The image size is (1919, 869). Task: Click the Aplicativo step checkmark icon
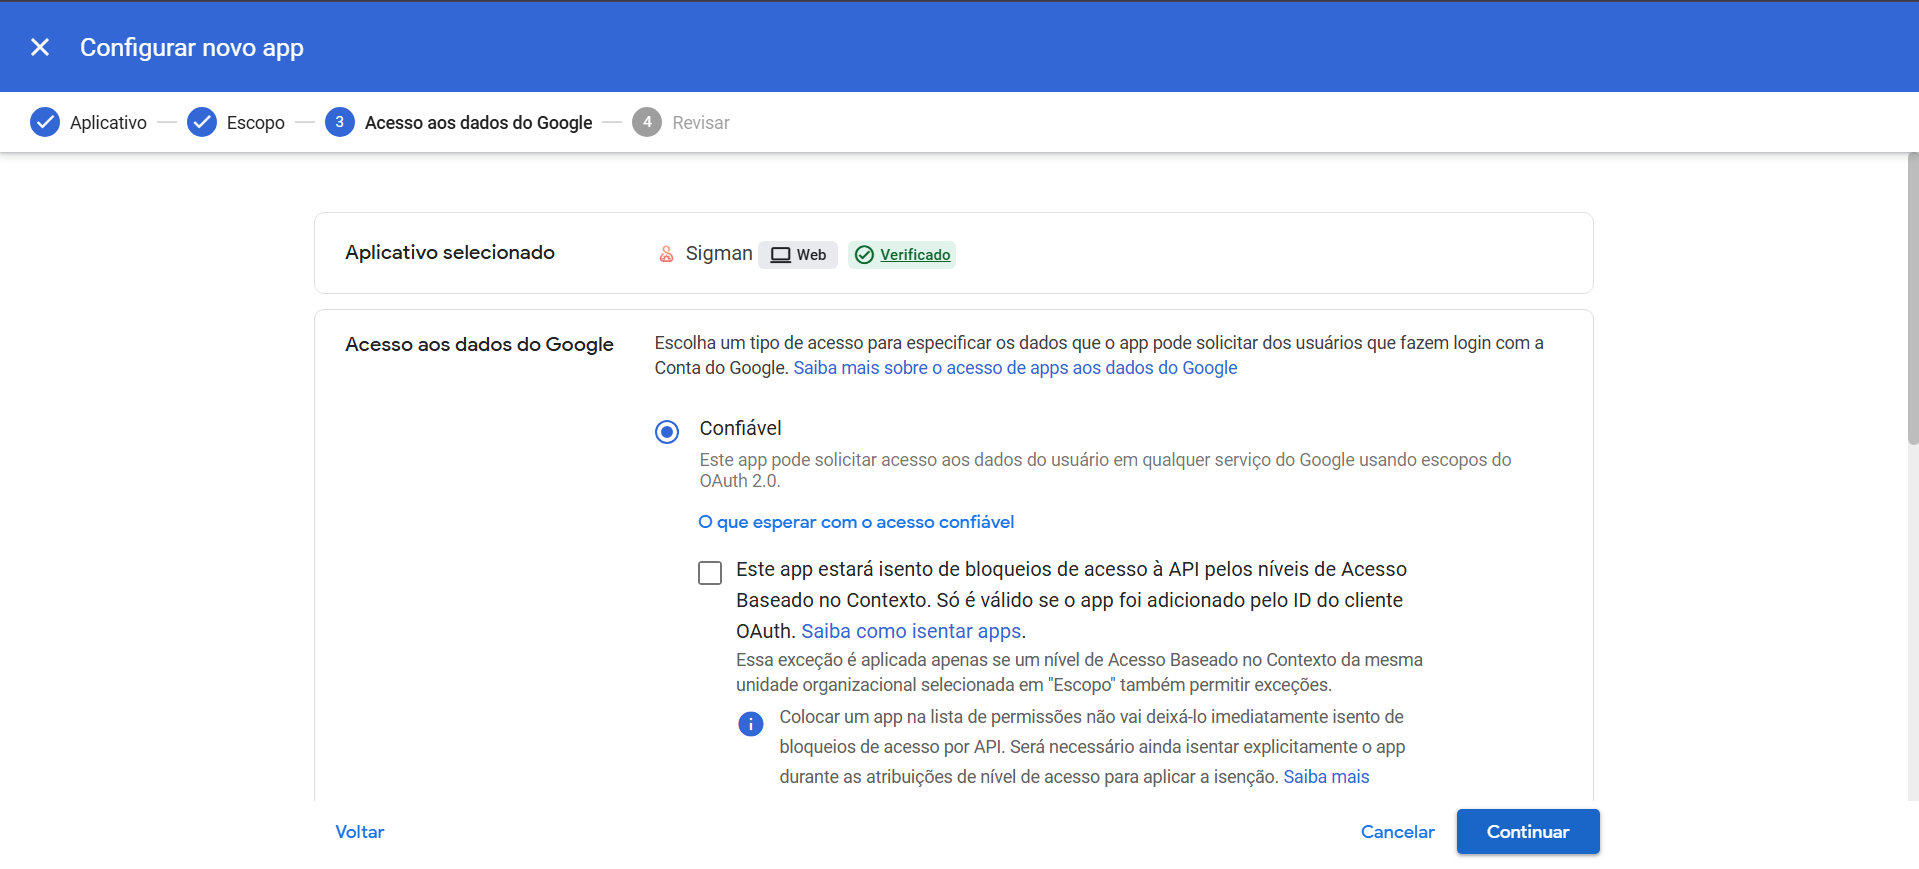click(x=45, y=122)
